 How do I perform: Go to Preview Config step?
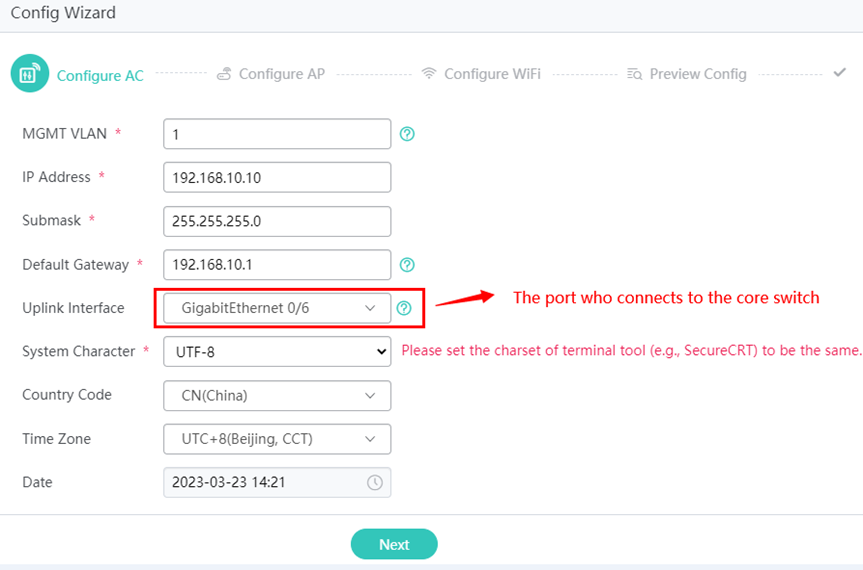[698, 74]
